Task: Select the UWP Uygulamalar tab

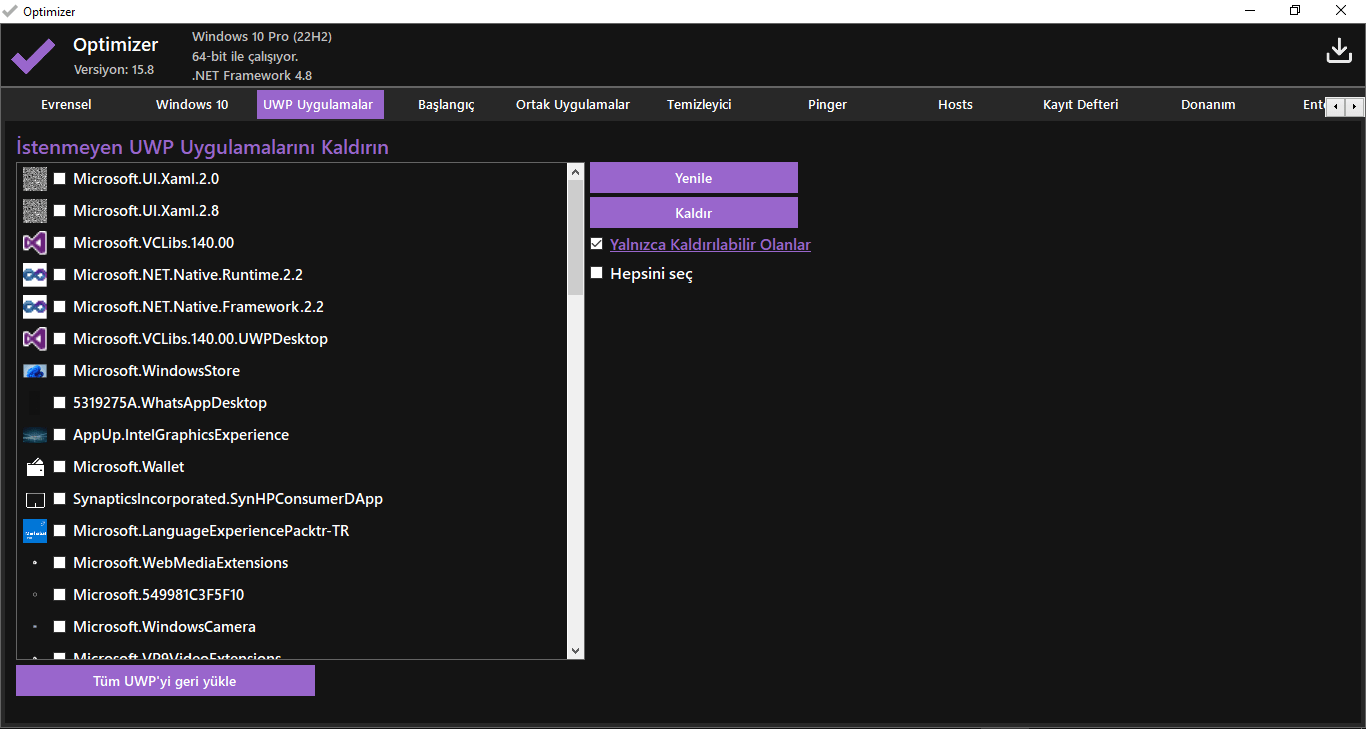Action: pos(318,104)
